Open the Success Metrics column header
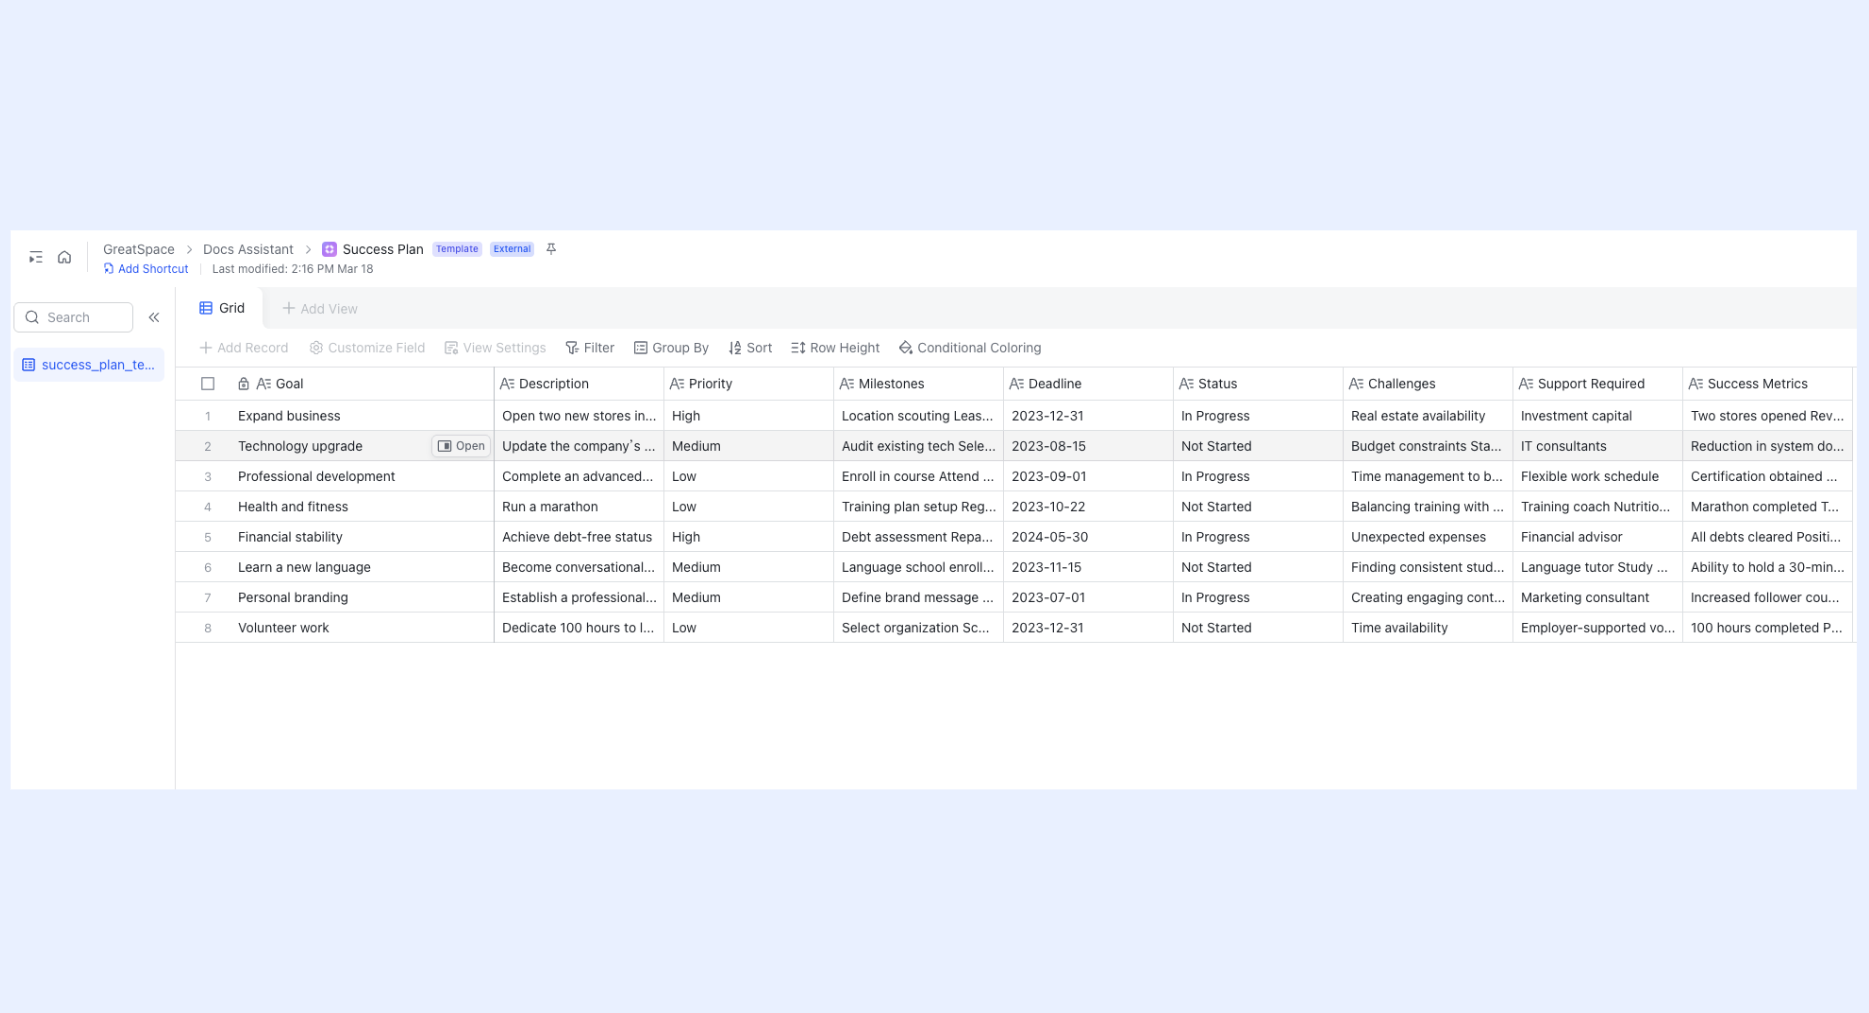The height and width of the screenshot is (1013, 1869). click(x=1768, y=384)
